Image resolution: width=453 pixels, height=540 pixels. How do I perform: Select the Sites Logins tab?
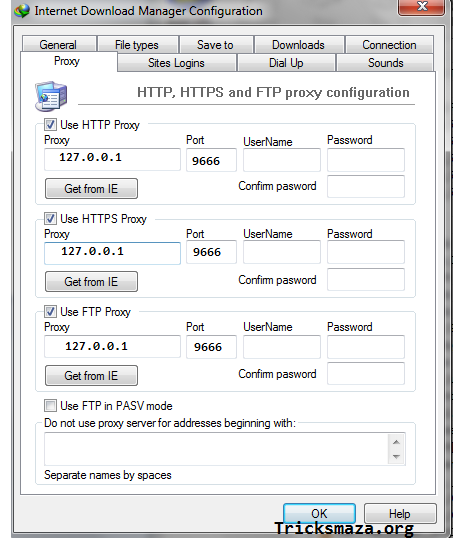[176, 63]
